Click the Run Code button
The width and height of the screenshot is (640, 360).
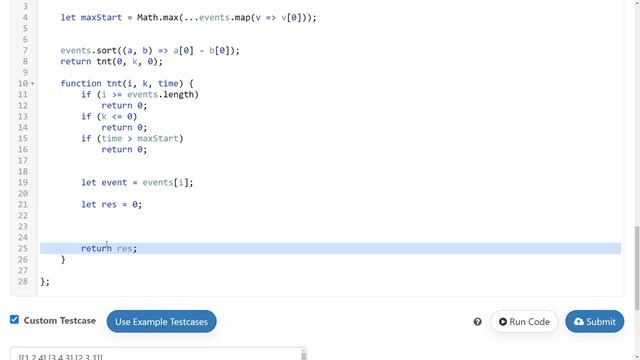click(x=524, y=322)
